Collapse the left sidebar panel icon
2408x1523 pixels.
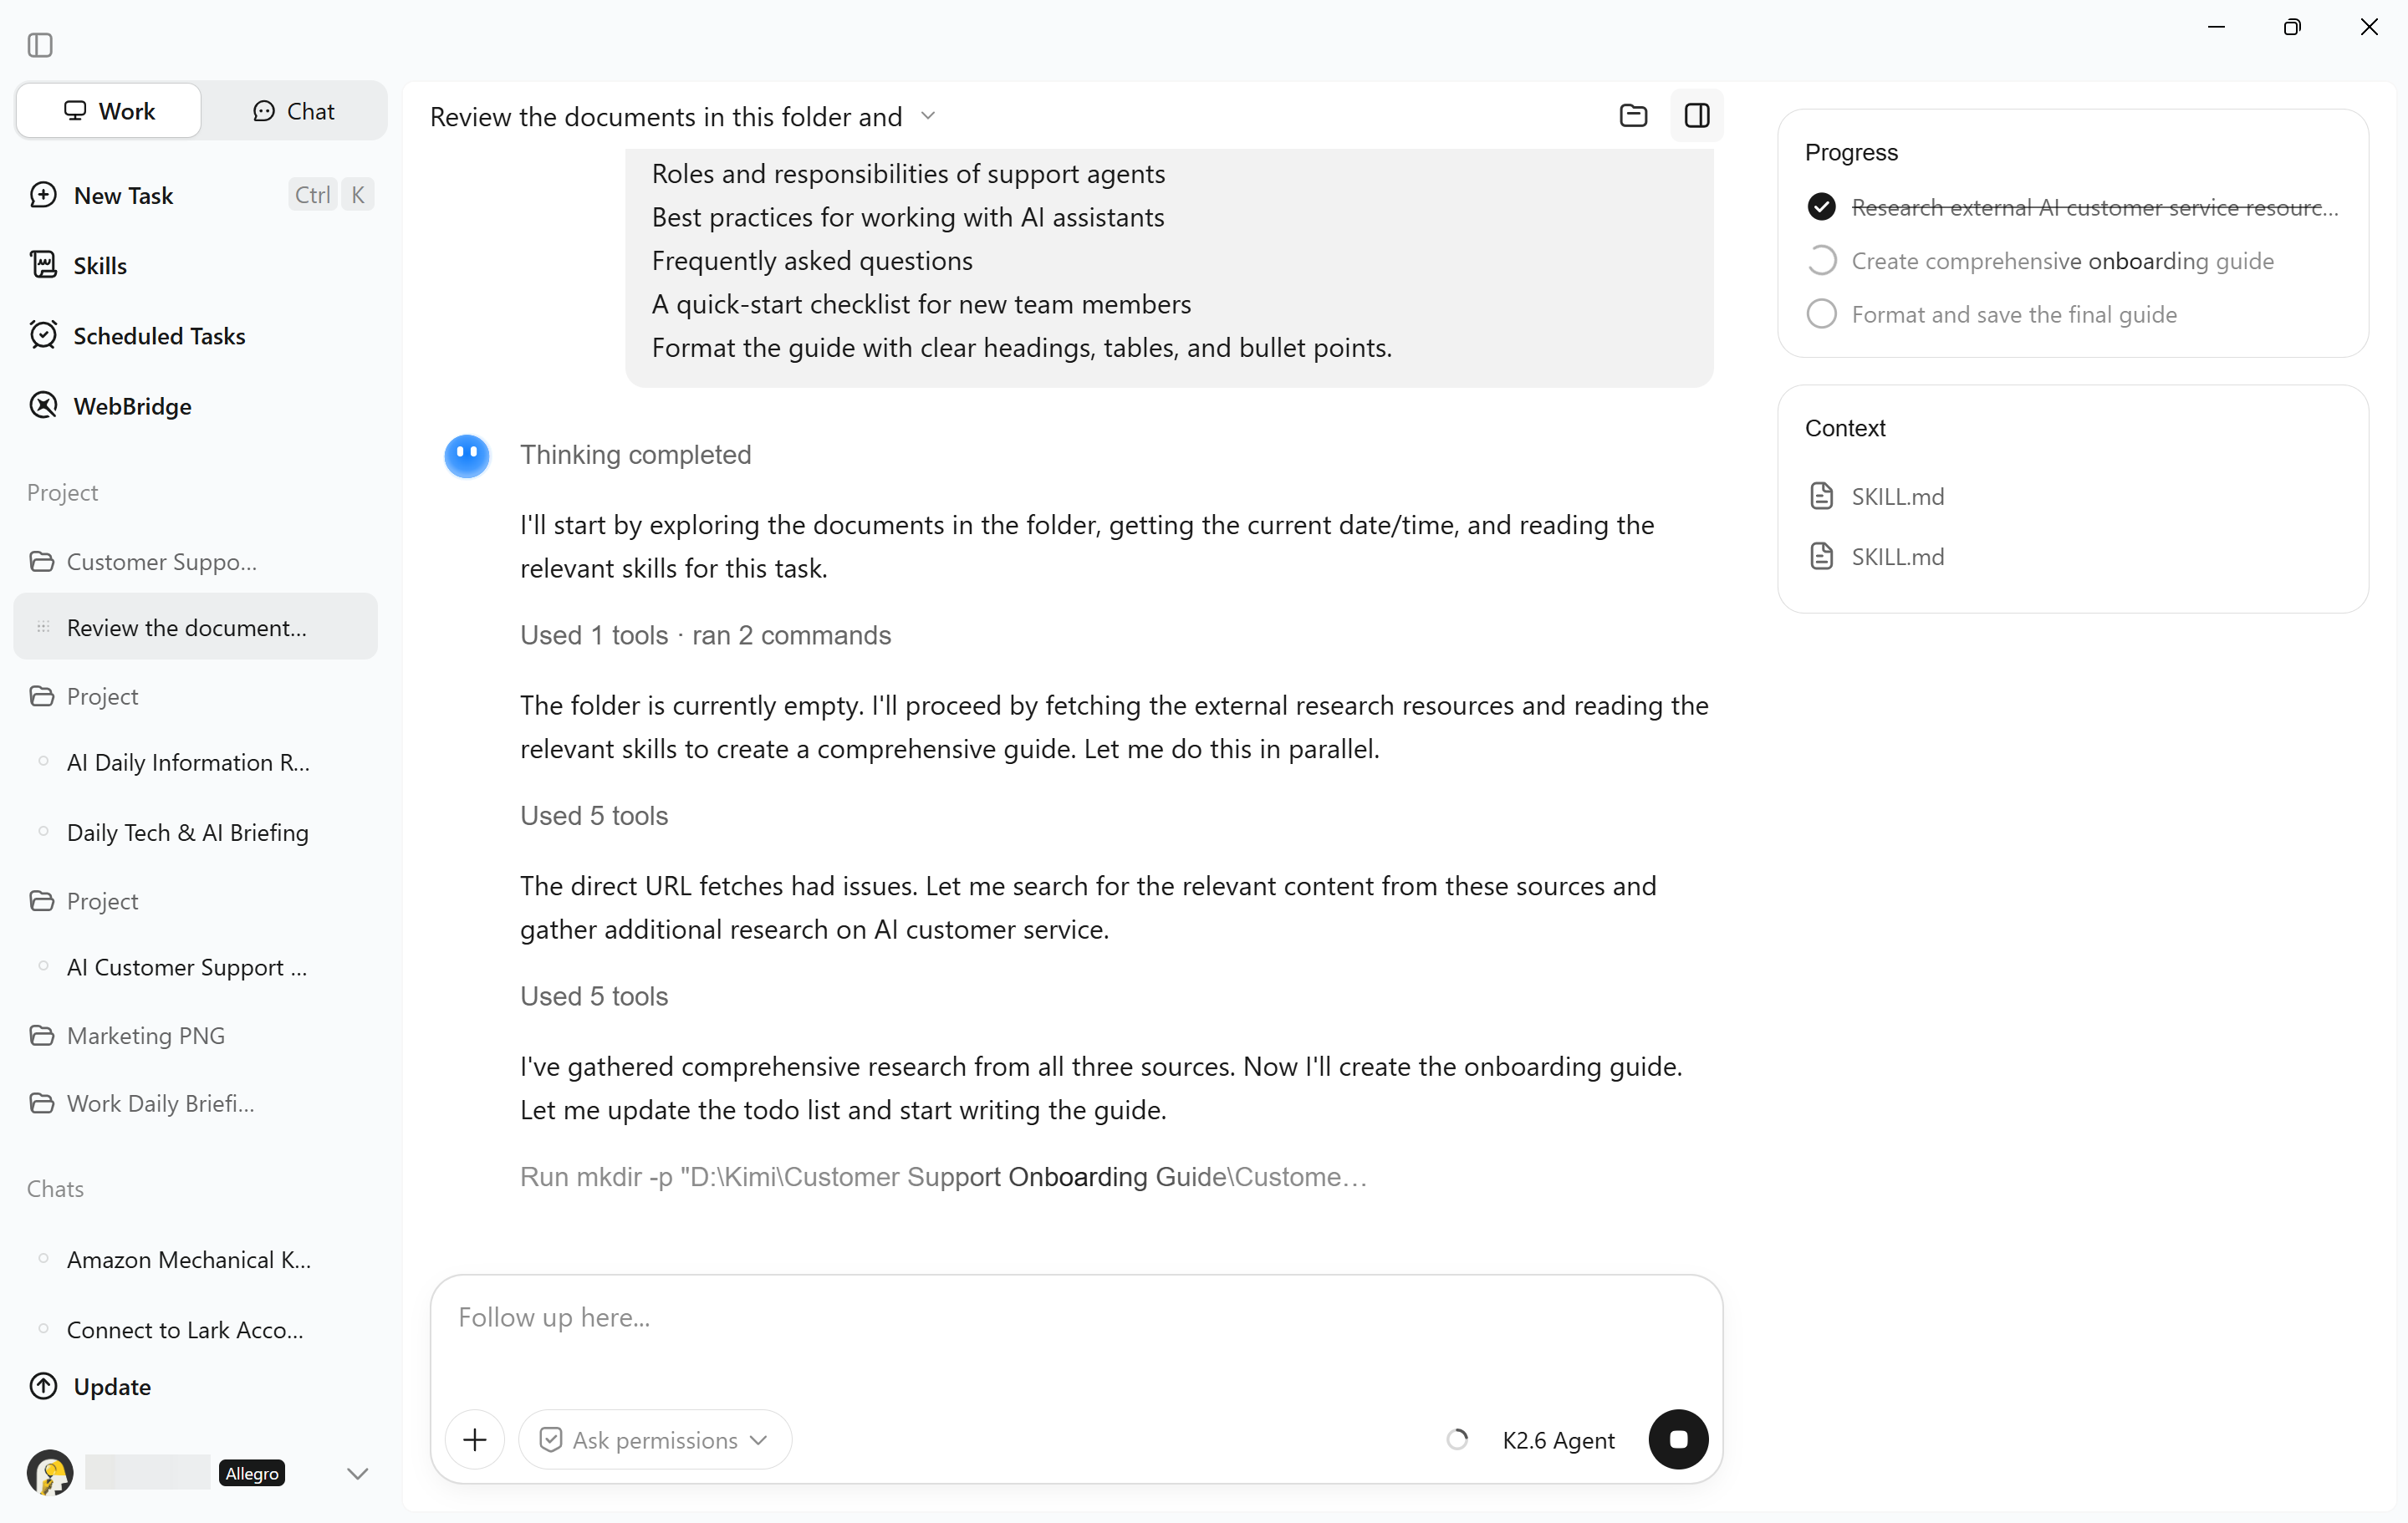40,45
